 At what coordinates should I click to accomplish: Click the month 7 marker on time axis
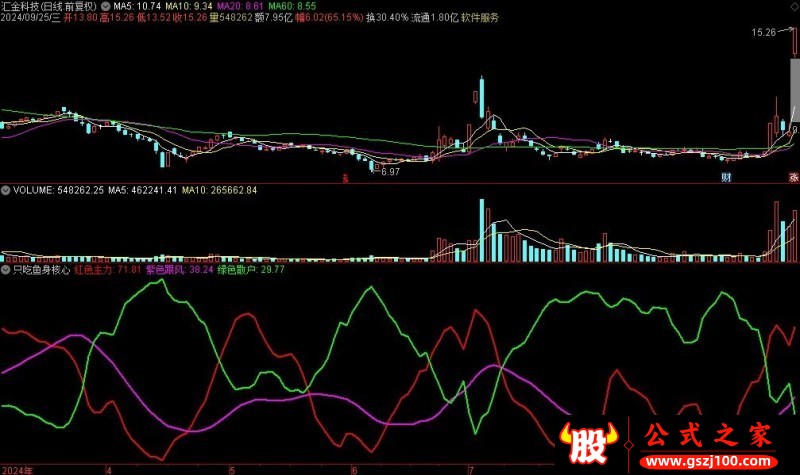[471, 470]
